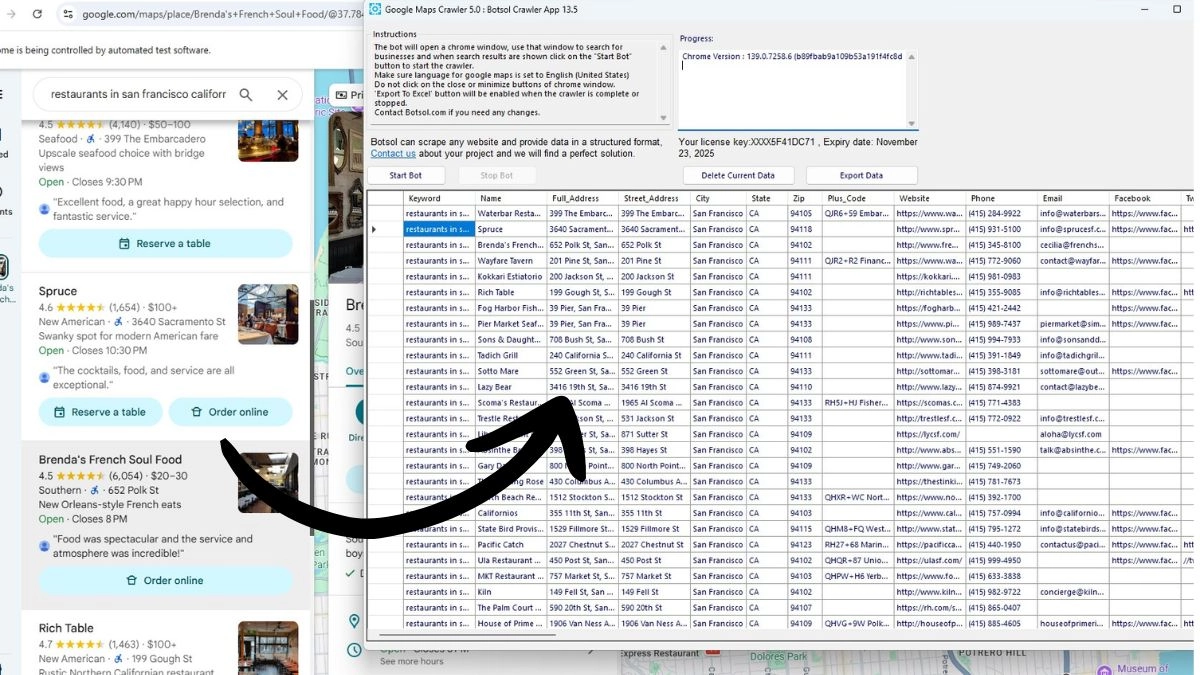Click reviewer avatar beside "Excellent food" review
This screenshot has height=675, width=1200.
pyautogui.click(x=44, y=209)
